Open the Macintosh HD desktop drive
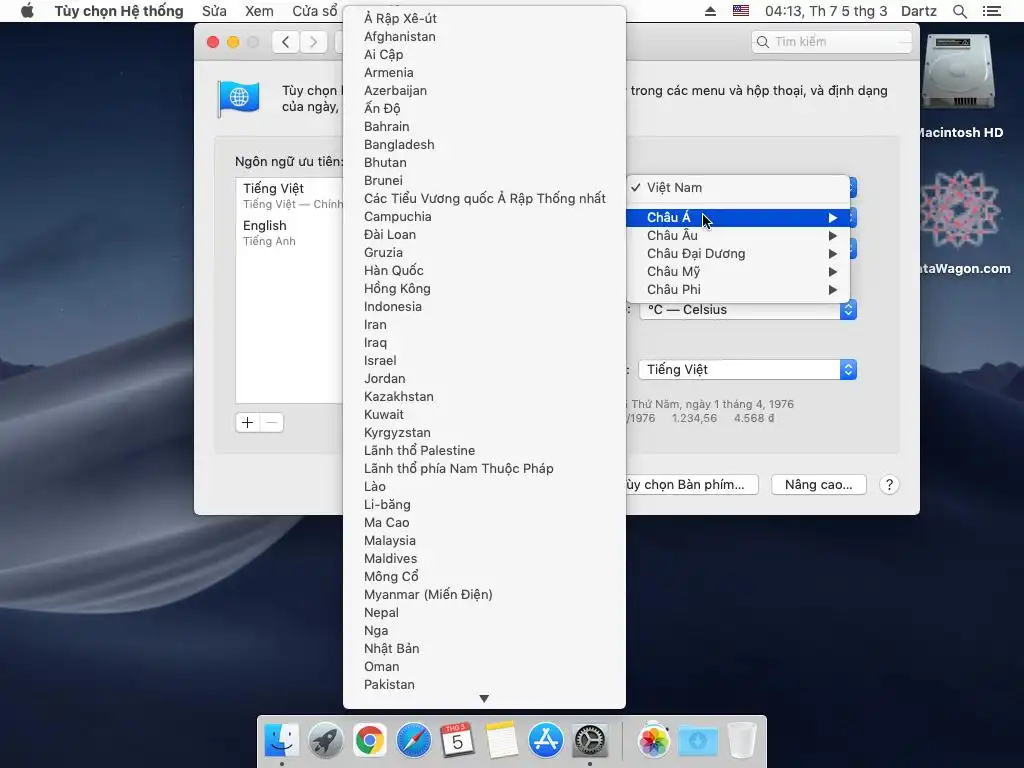The width and height of the screenshot is (1024, 768). [959, 73]
